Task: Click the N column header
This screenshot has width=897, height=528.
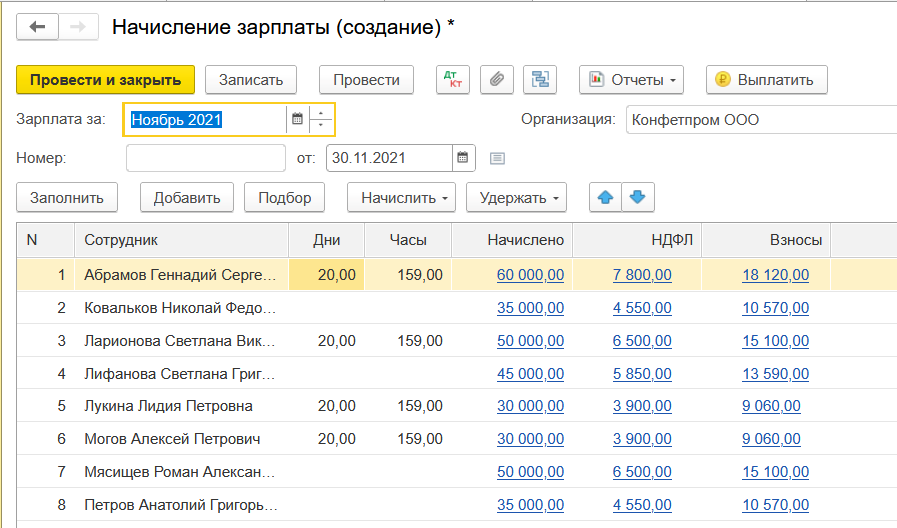Action: point(45,240)
